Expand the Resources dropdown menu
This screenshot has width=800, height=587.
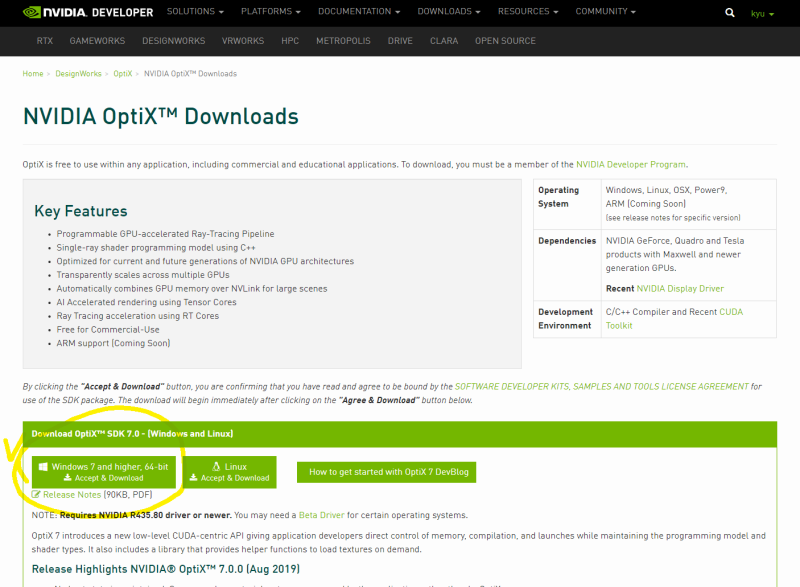coord(528,11)
